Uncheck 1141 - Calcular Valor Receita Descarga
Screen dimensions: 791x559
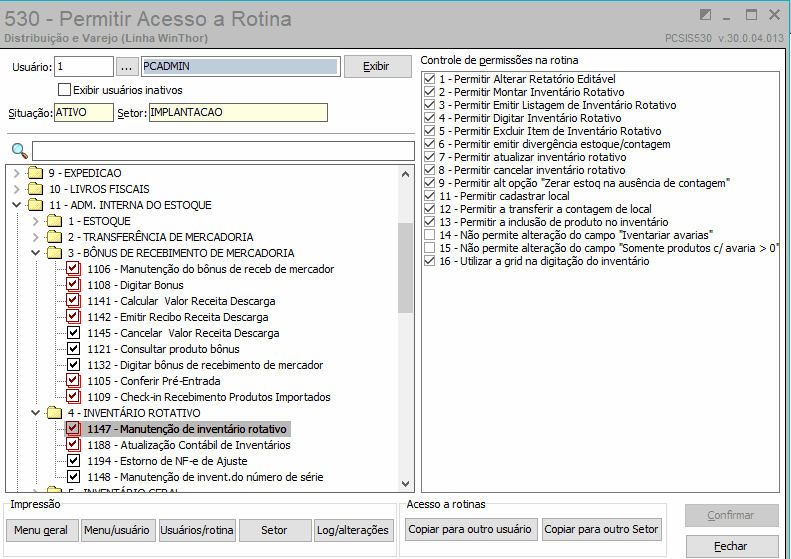[x=73, y=301]
